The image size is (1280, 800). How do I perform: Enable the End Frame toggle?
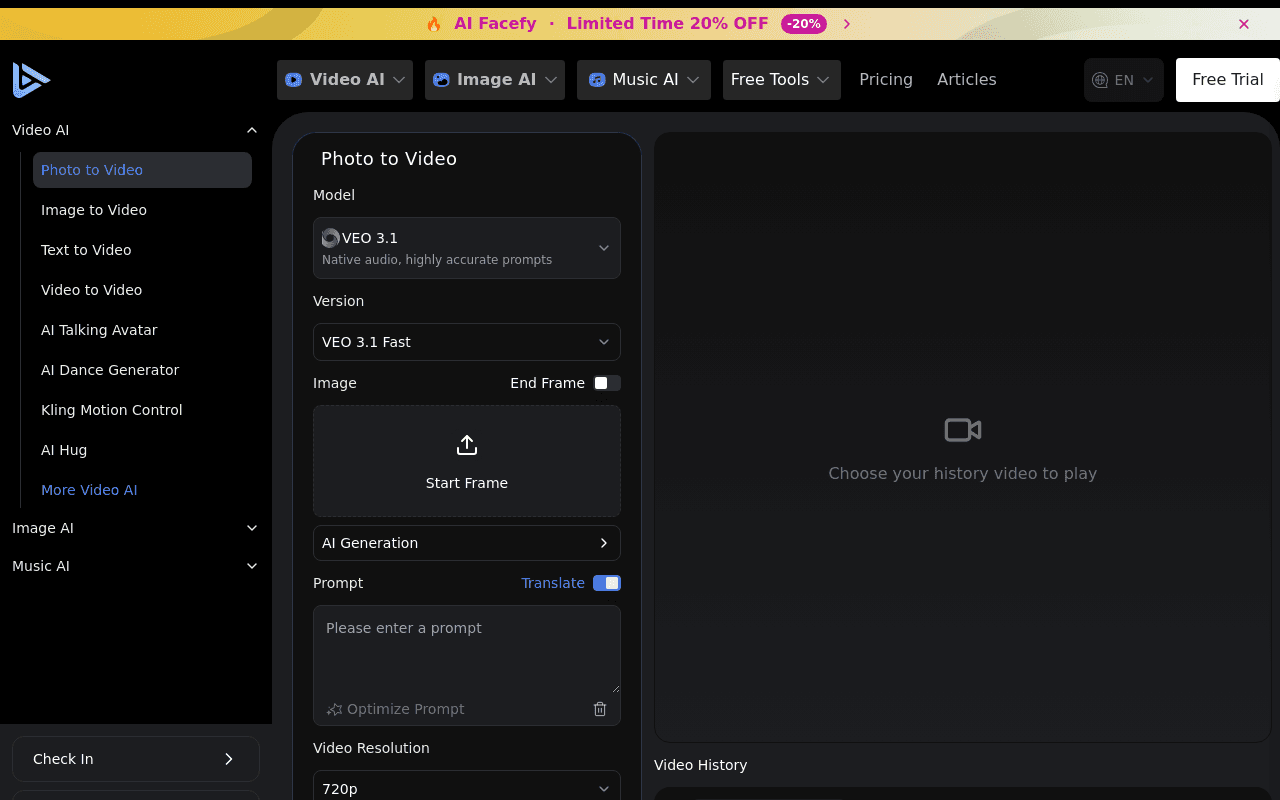click(607, 383)
